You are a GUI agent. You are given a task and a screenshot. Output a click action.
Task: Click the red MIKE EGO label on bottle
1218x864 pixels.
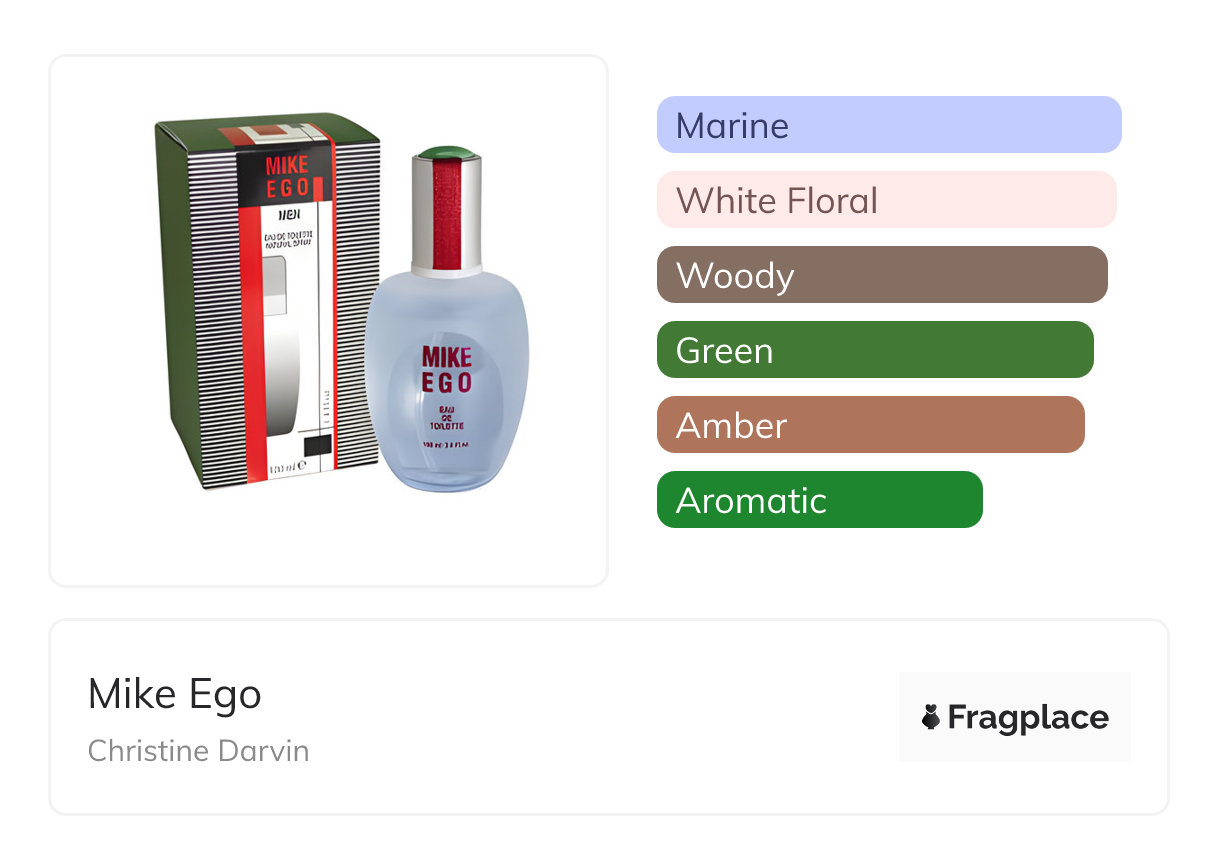(x=446, y=369)
